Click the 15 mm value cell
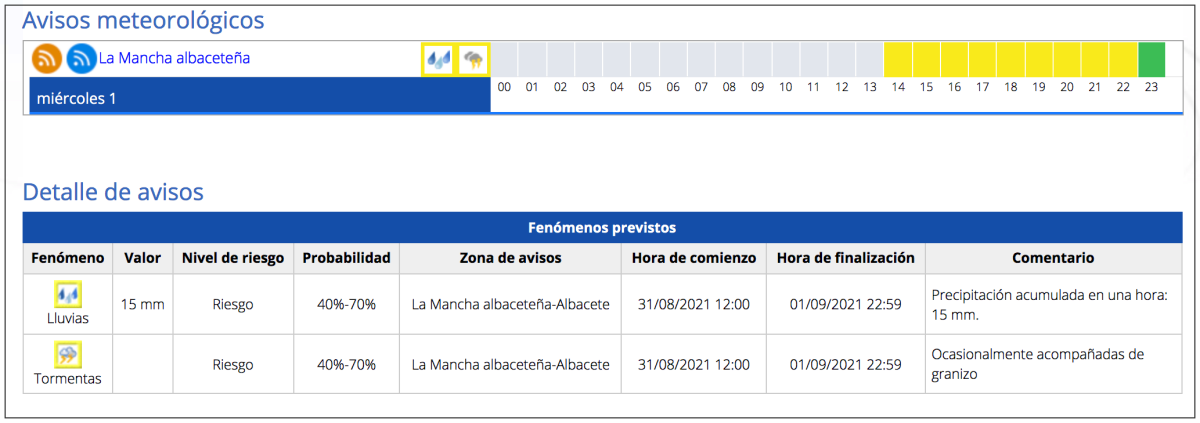The image size is (1200, 423). pyautogui.click(x=142, y=304)
